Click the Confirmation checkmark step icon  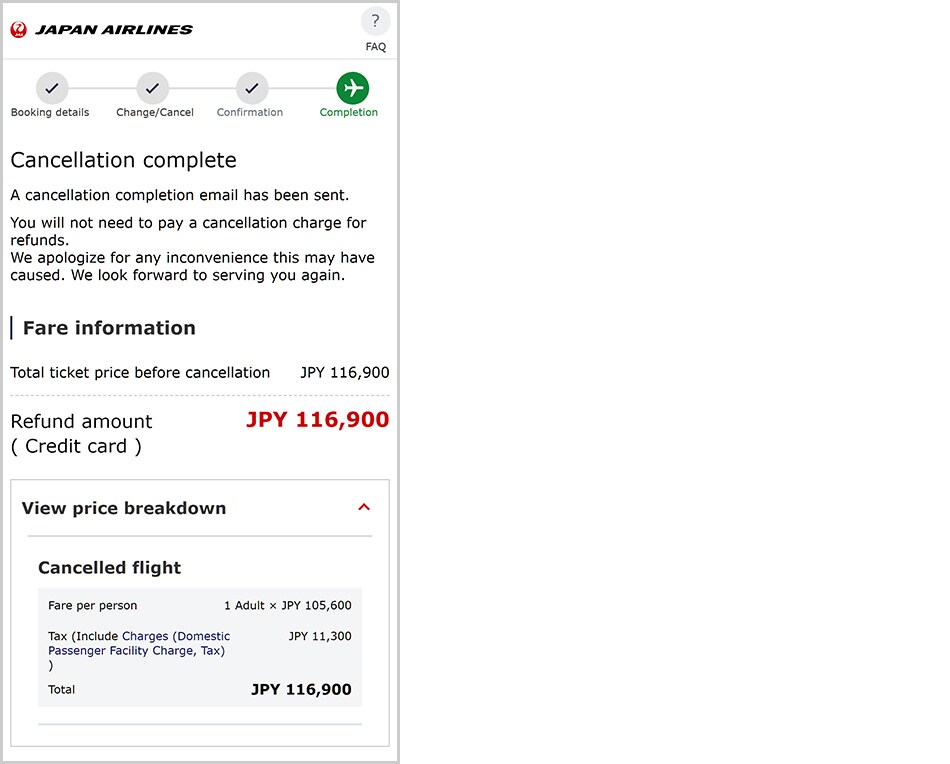pyautogui.click(x=252, y=88)
